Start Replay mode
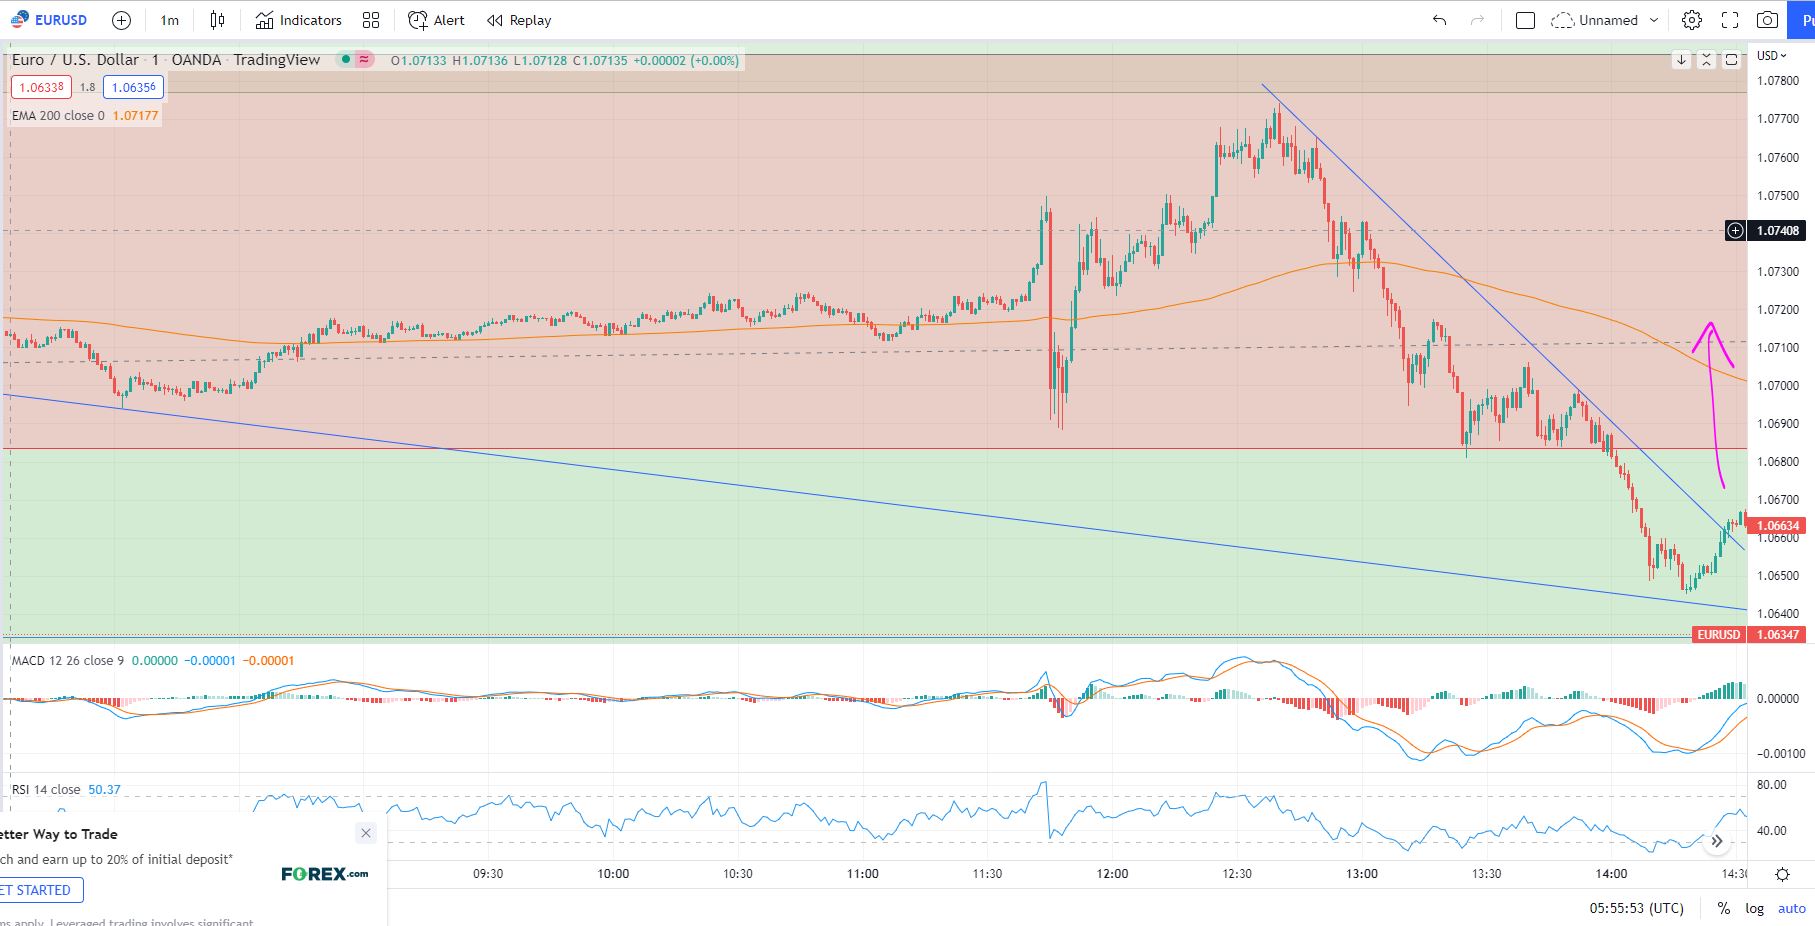 point(517,20)
